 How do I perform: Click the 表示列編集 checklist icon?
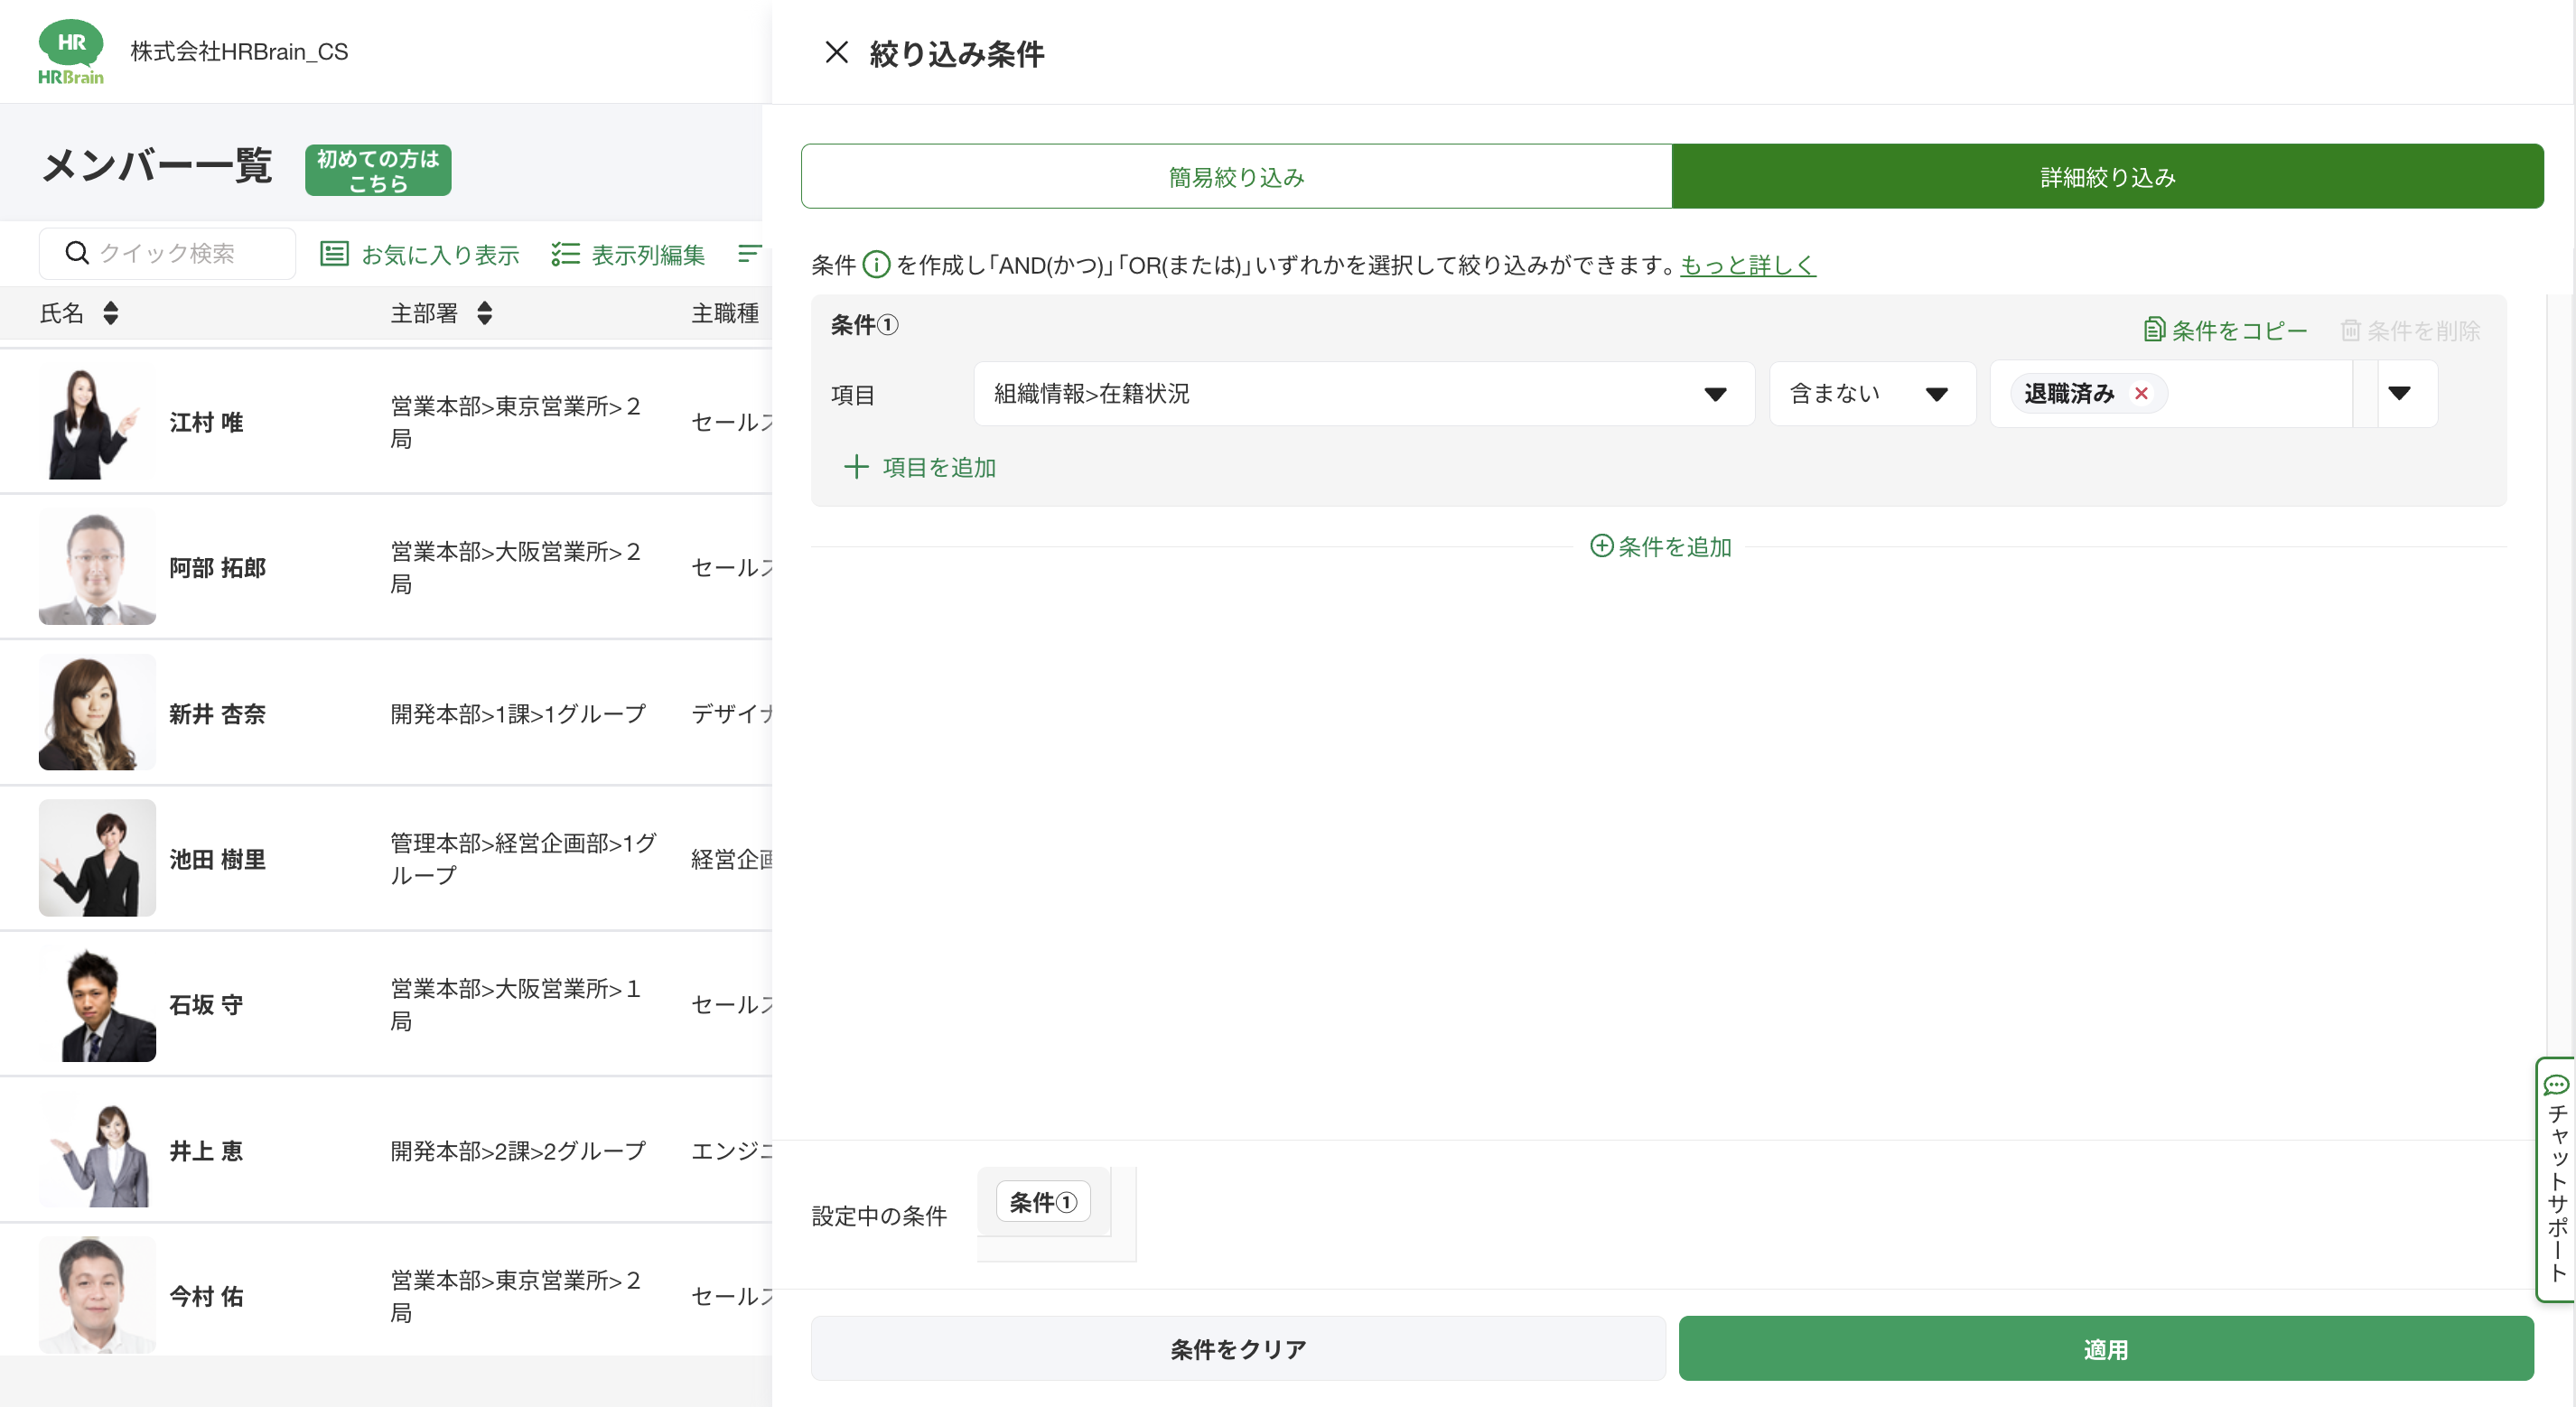click(x=566, y=254)
